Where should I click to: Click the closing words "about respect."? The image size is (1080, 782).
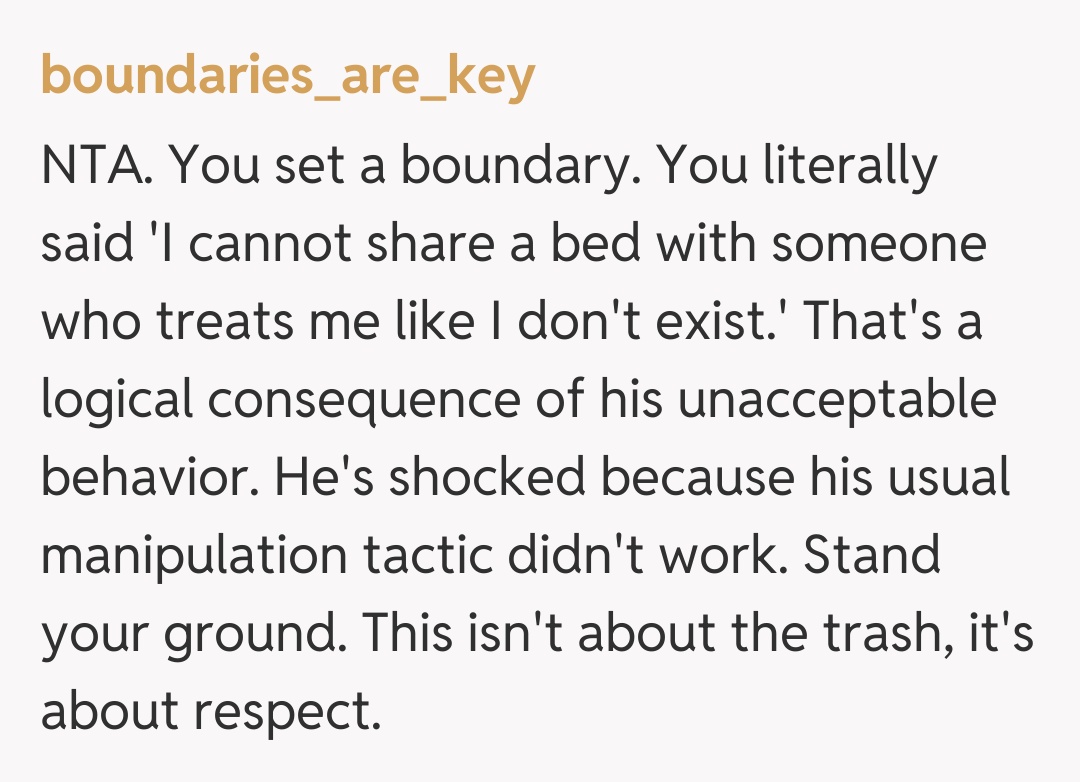211,713
